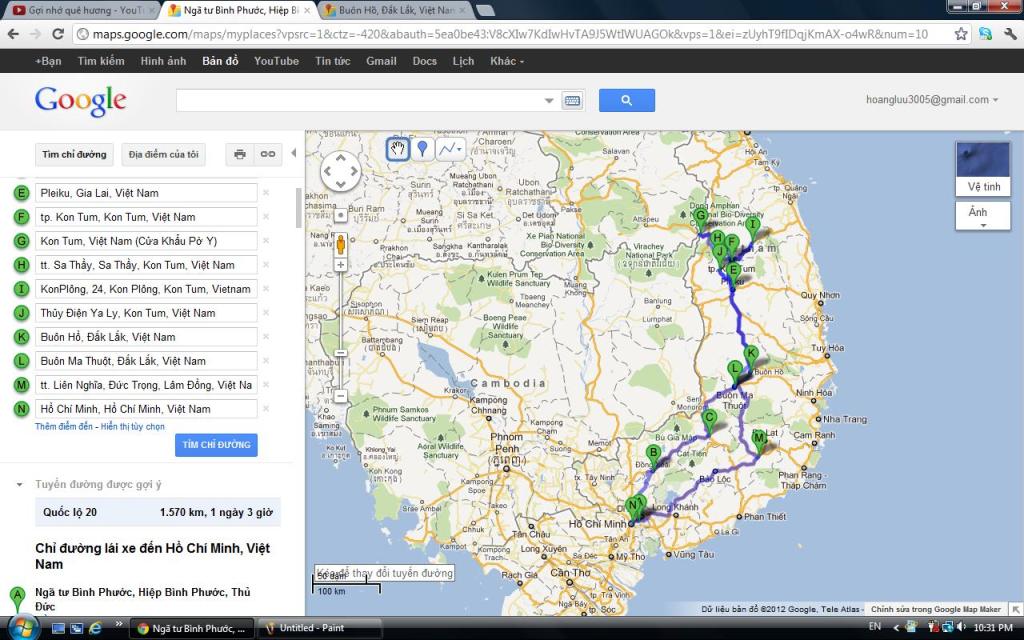Click the blue TÌM CHỈ ĐƯỜNG button

coord(216,445)
